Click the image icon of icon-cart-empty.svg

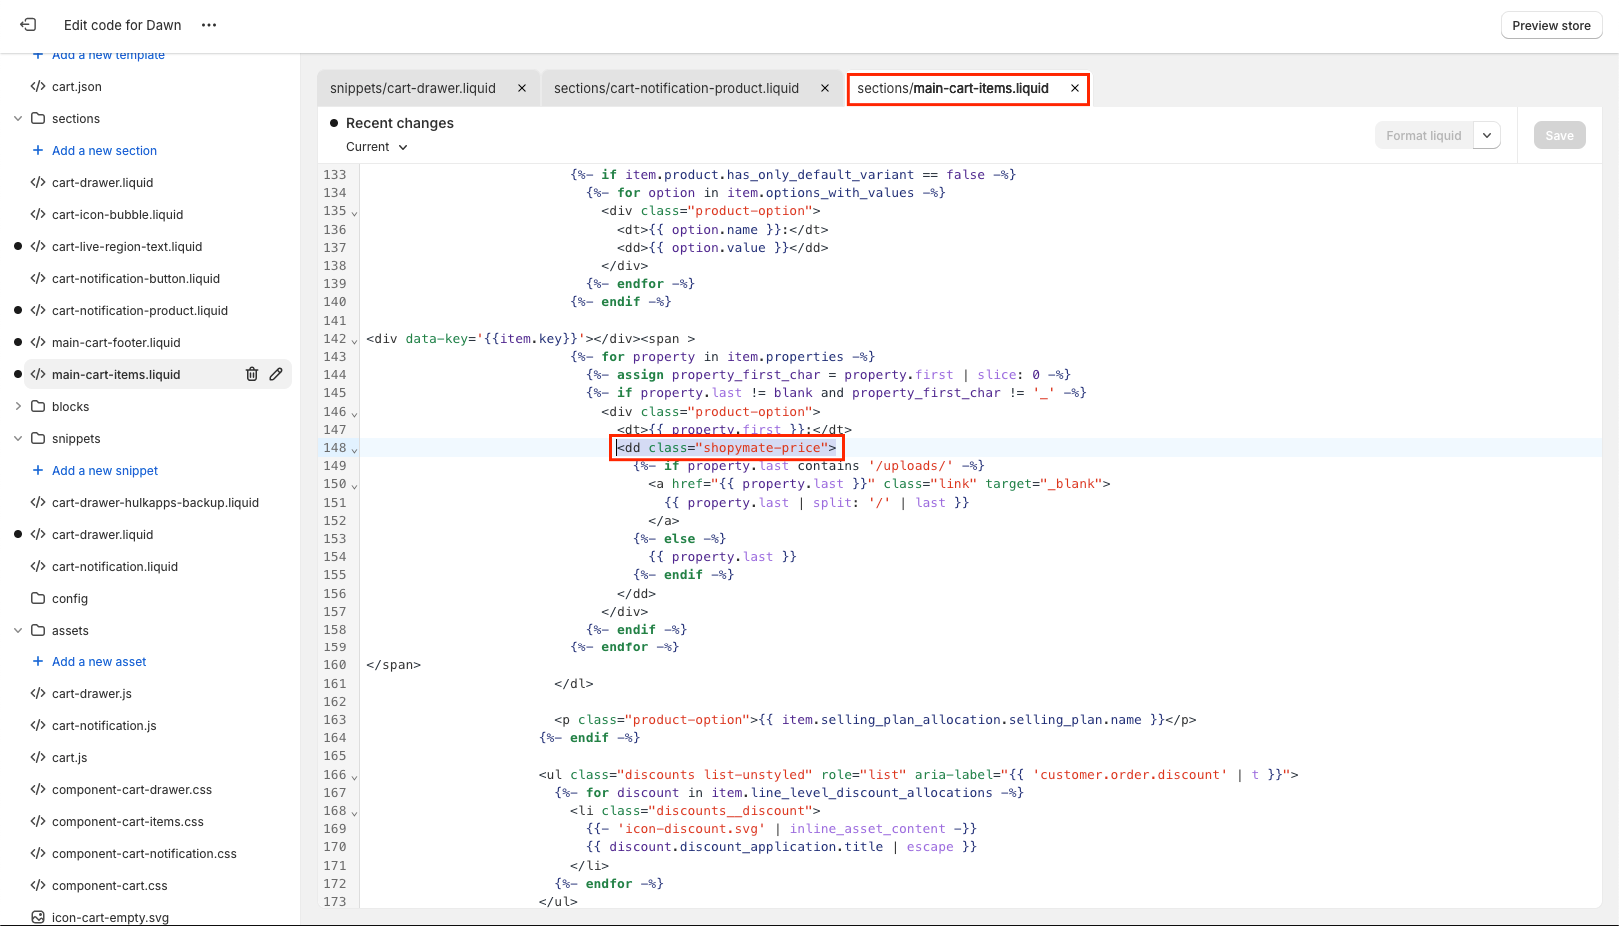tap(38, 917)
